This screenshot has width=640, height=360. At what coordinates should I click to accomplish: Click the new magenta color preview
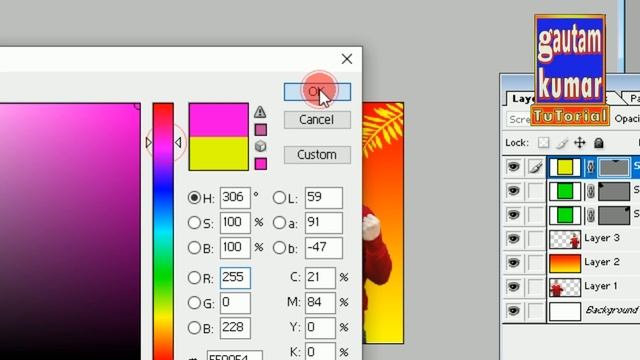tap(218, 120)
